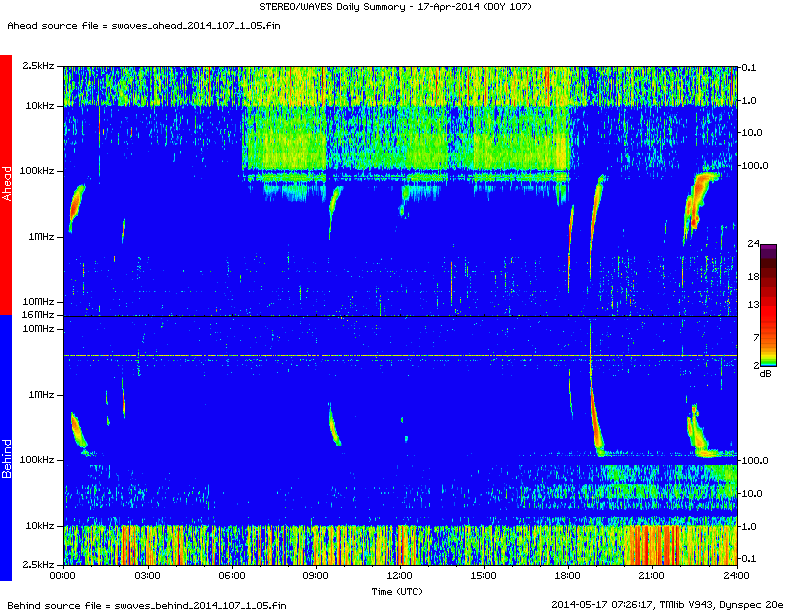Click the 100.0 right-axis label of Ahead panel
The width and height of the screenshot is (792, 612).
click(x=755, y=166)
